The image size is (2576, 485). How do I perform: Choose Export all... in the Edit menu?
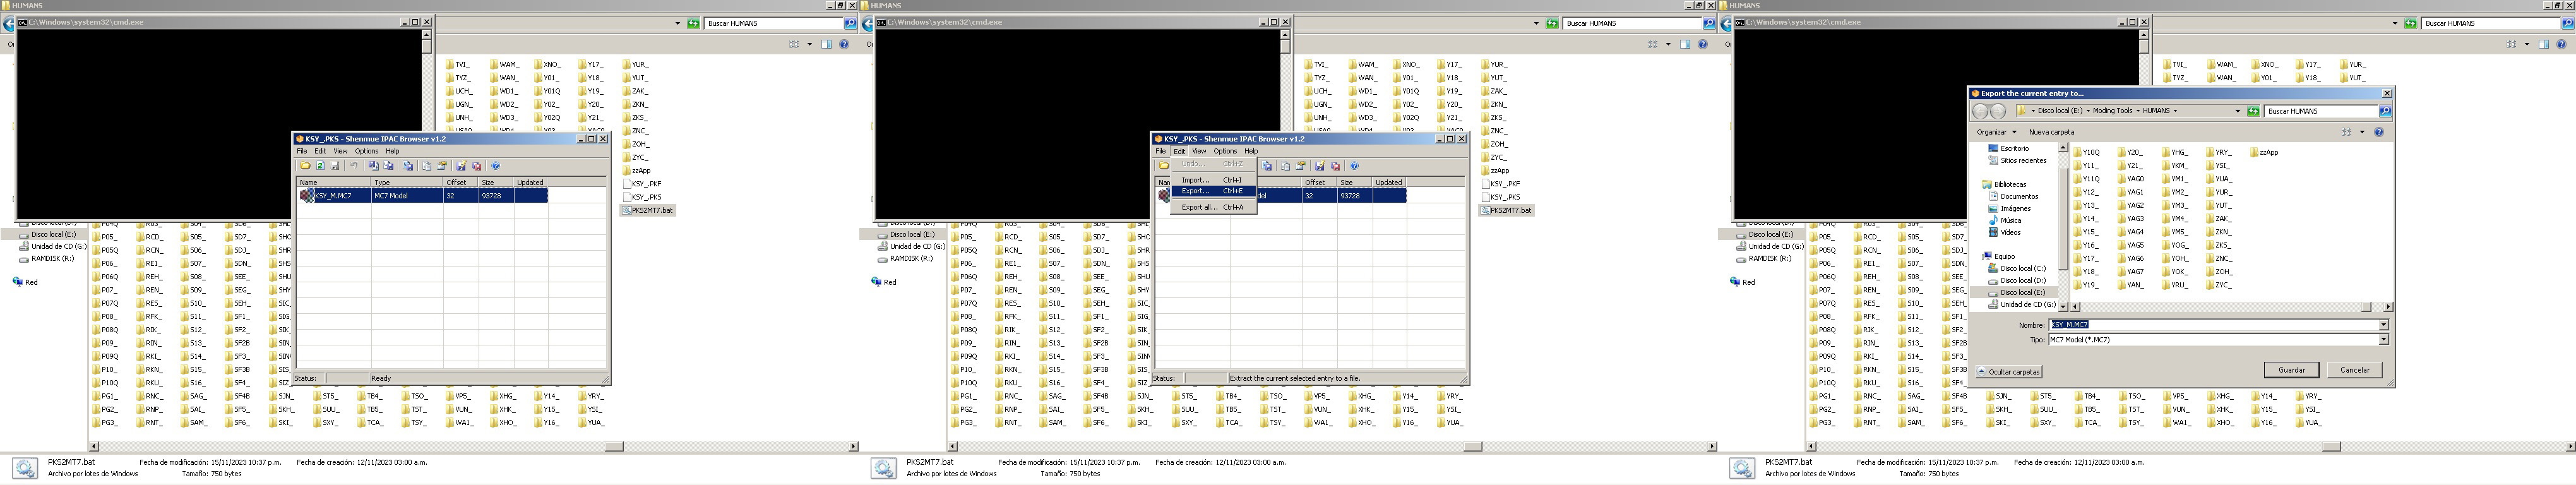click(1213, 207)
